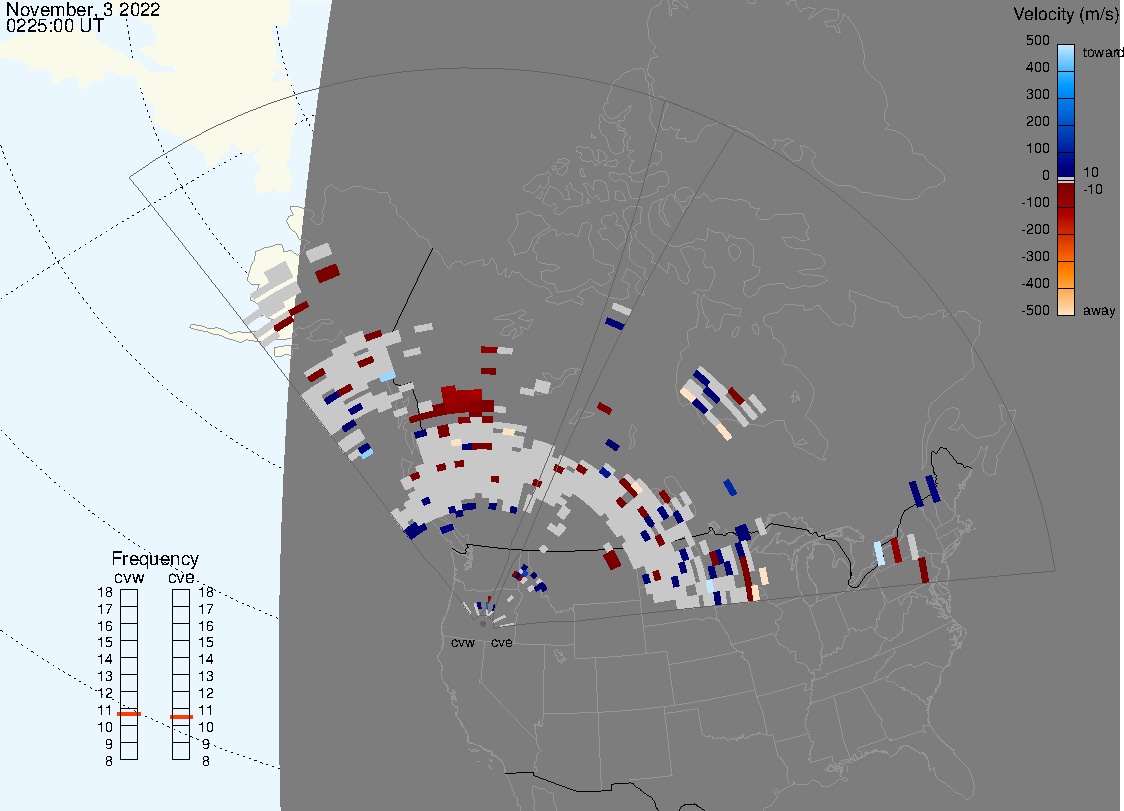Image resolution: width=1124 pixels, height=811 pixels.
Task: Click the "cve" radar station label on map
Action: (x=501, y=642)
